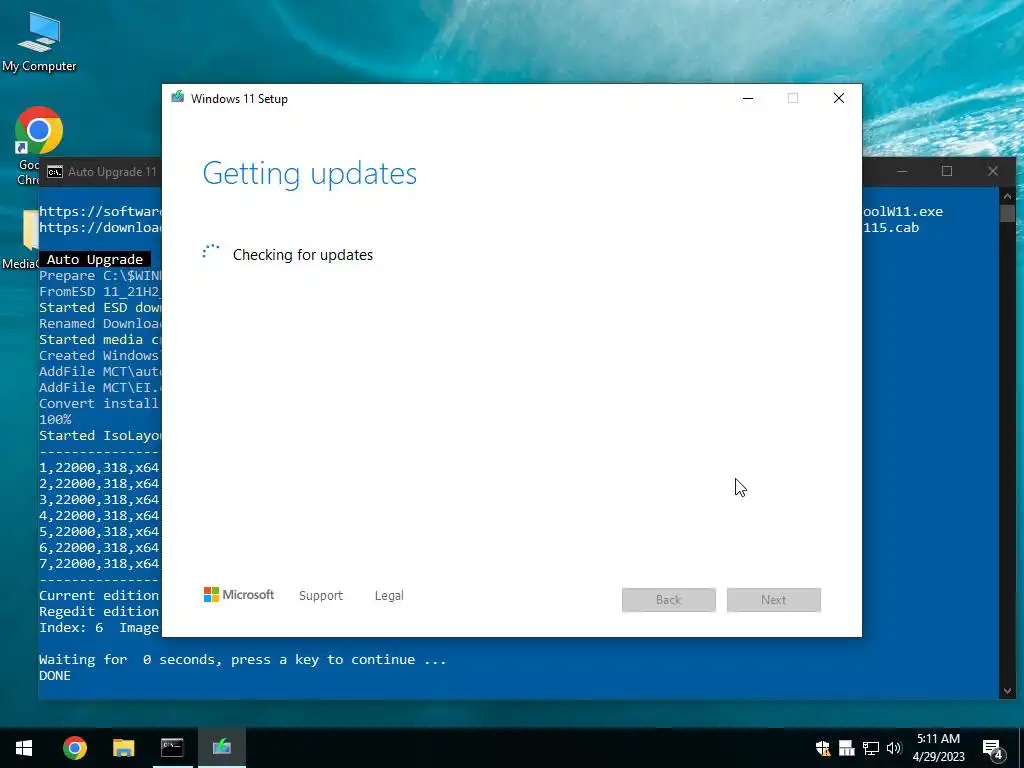Open the Windows Security shield tray icon
The width and height of the screenshot is (1024, 768).
click(823, 748)
